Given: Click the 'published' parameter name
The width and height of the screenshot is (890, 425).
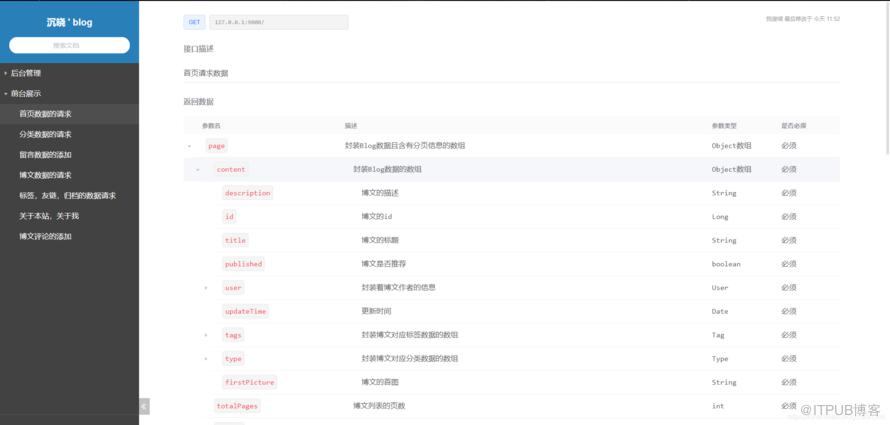Looking at the screenshot, I should click(244, 264).
